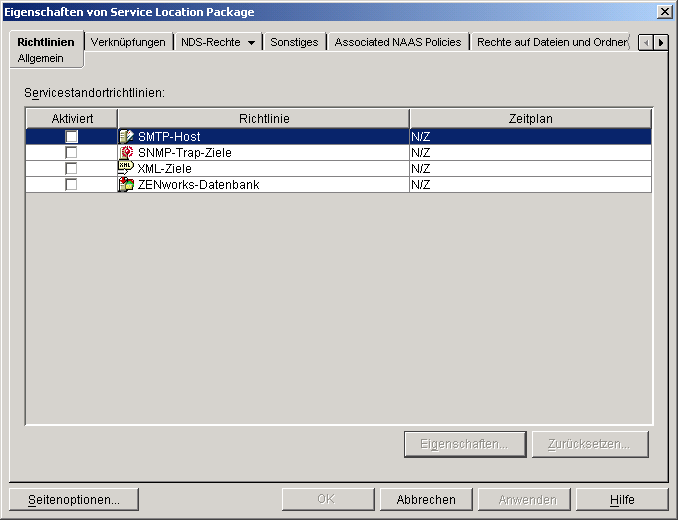Screen dimensions: 678x520
Task: Click the ZENworks-Datenbank policy icon
Action: point(126,185)
